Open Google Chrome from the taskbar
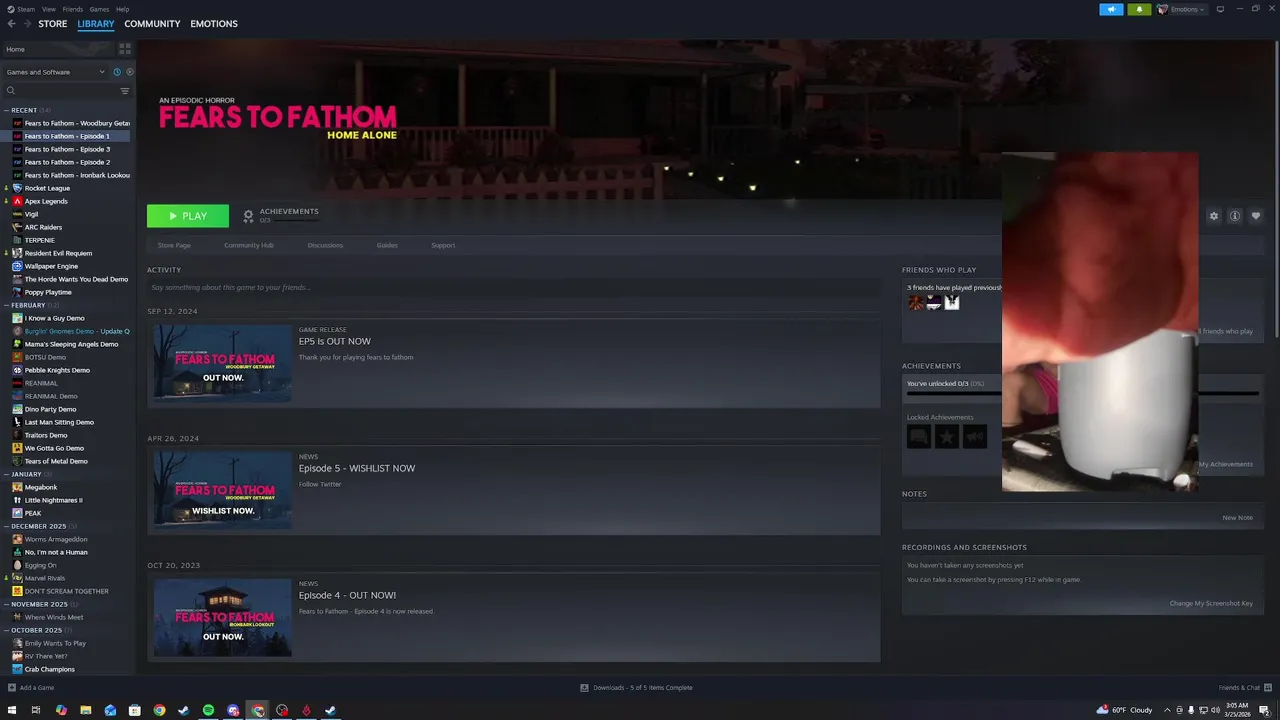This screenshot has width=1280, height=720. pyautogui.click(x=159, y=710)
